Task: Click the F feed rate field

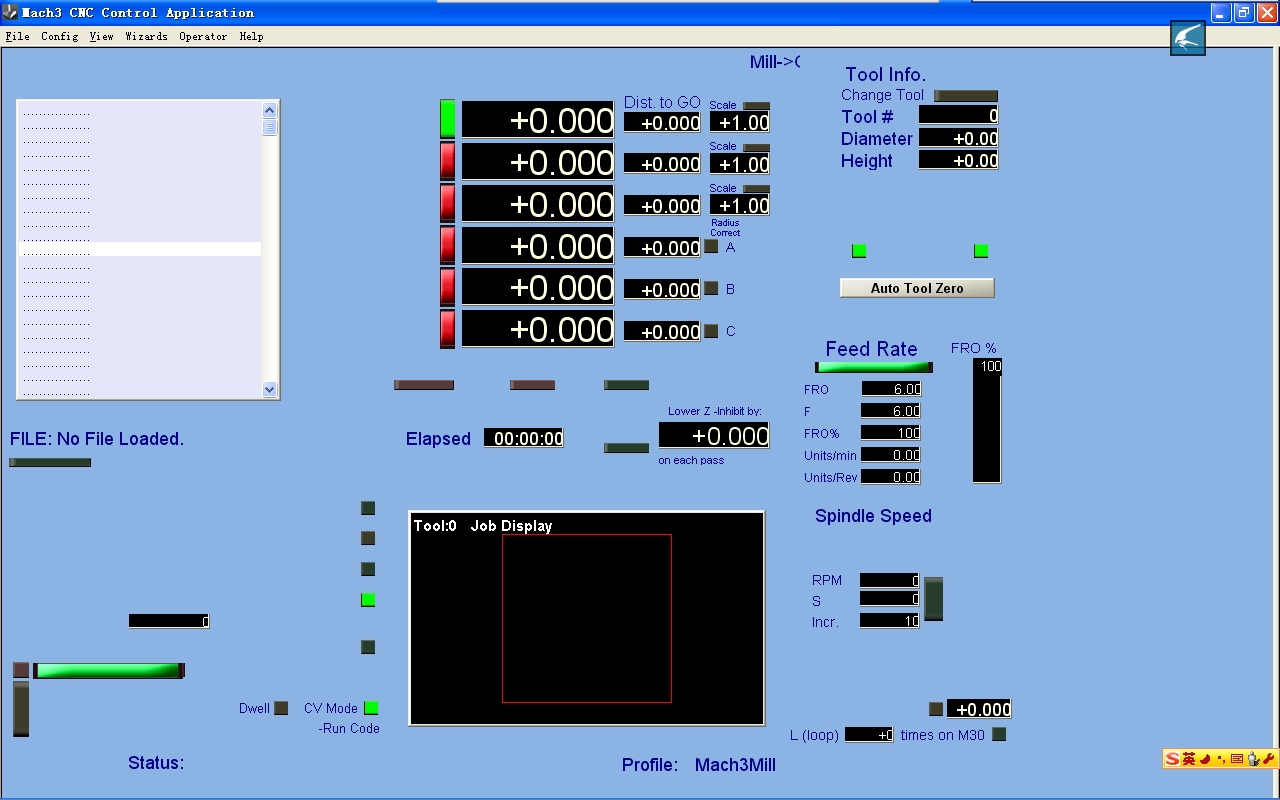Action: [890, 411]
